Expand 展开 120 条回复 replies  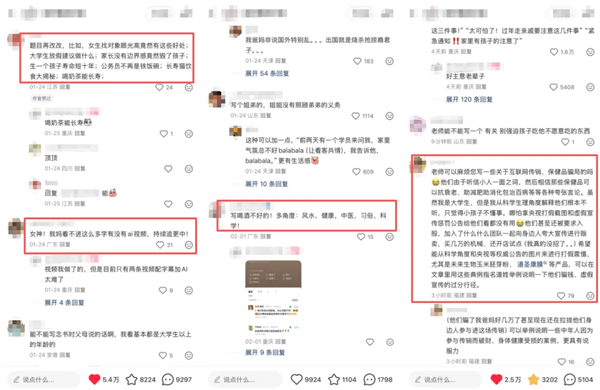[469, 99]
